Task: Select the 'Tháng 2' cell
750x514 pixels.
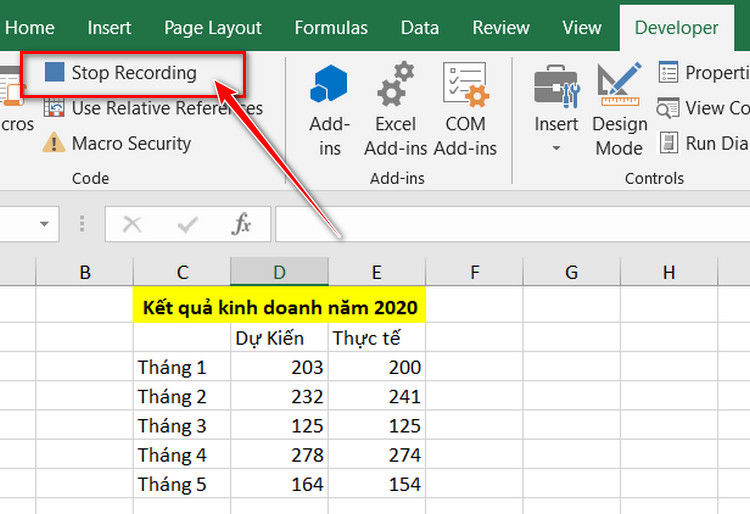Action: tap(182, 396)
